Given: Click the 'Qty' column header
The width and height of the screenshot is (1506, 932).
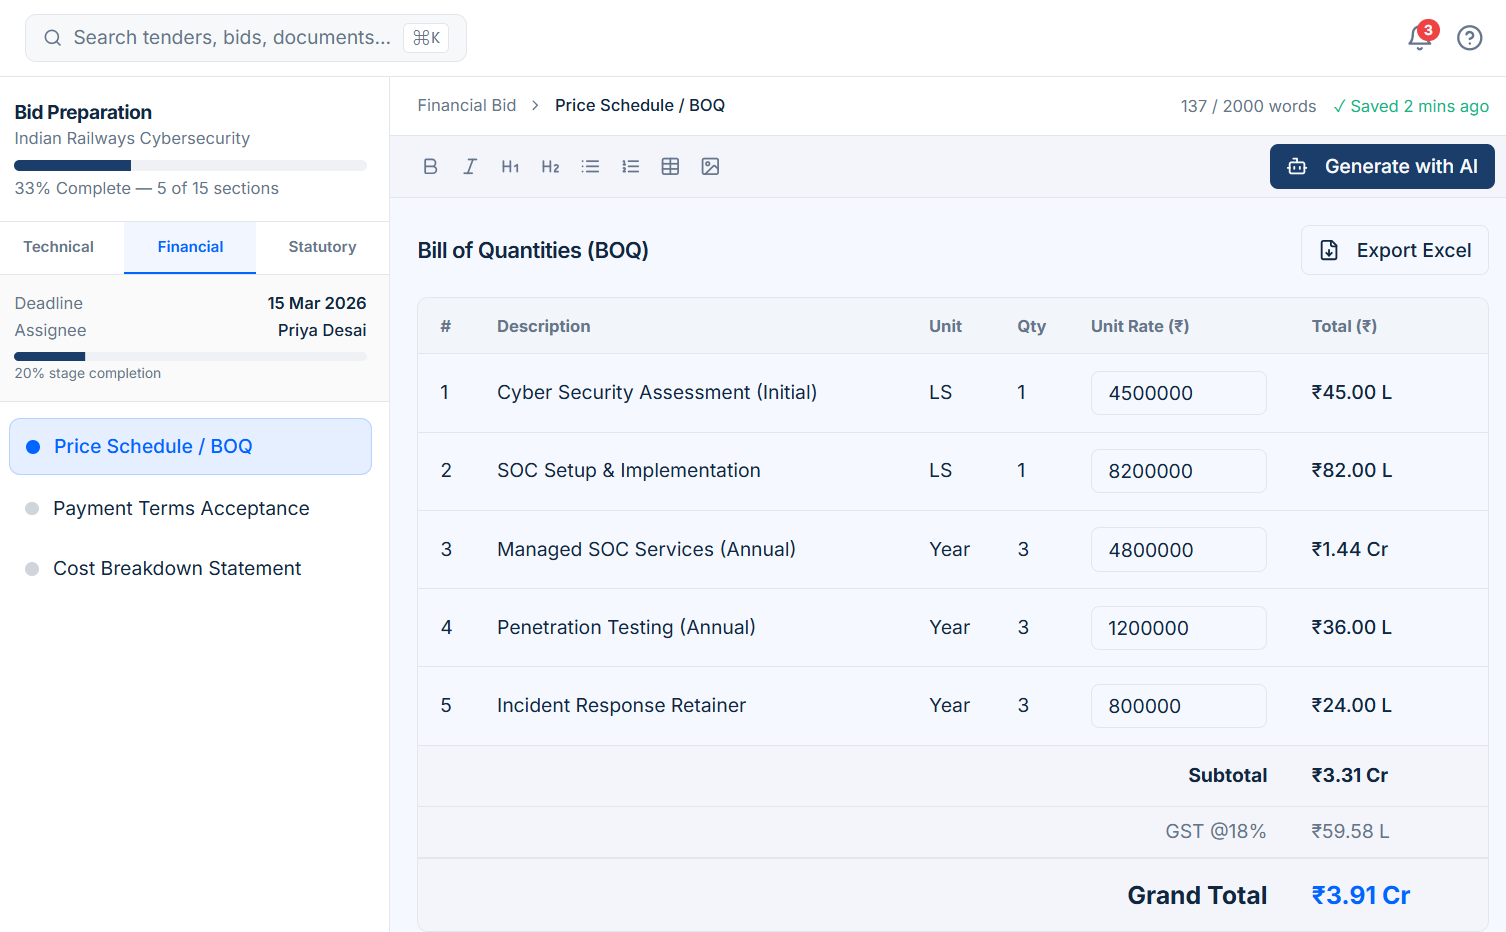Looking at the screenshot, I should click(x=1032, y=326).
